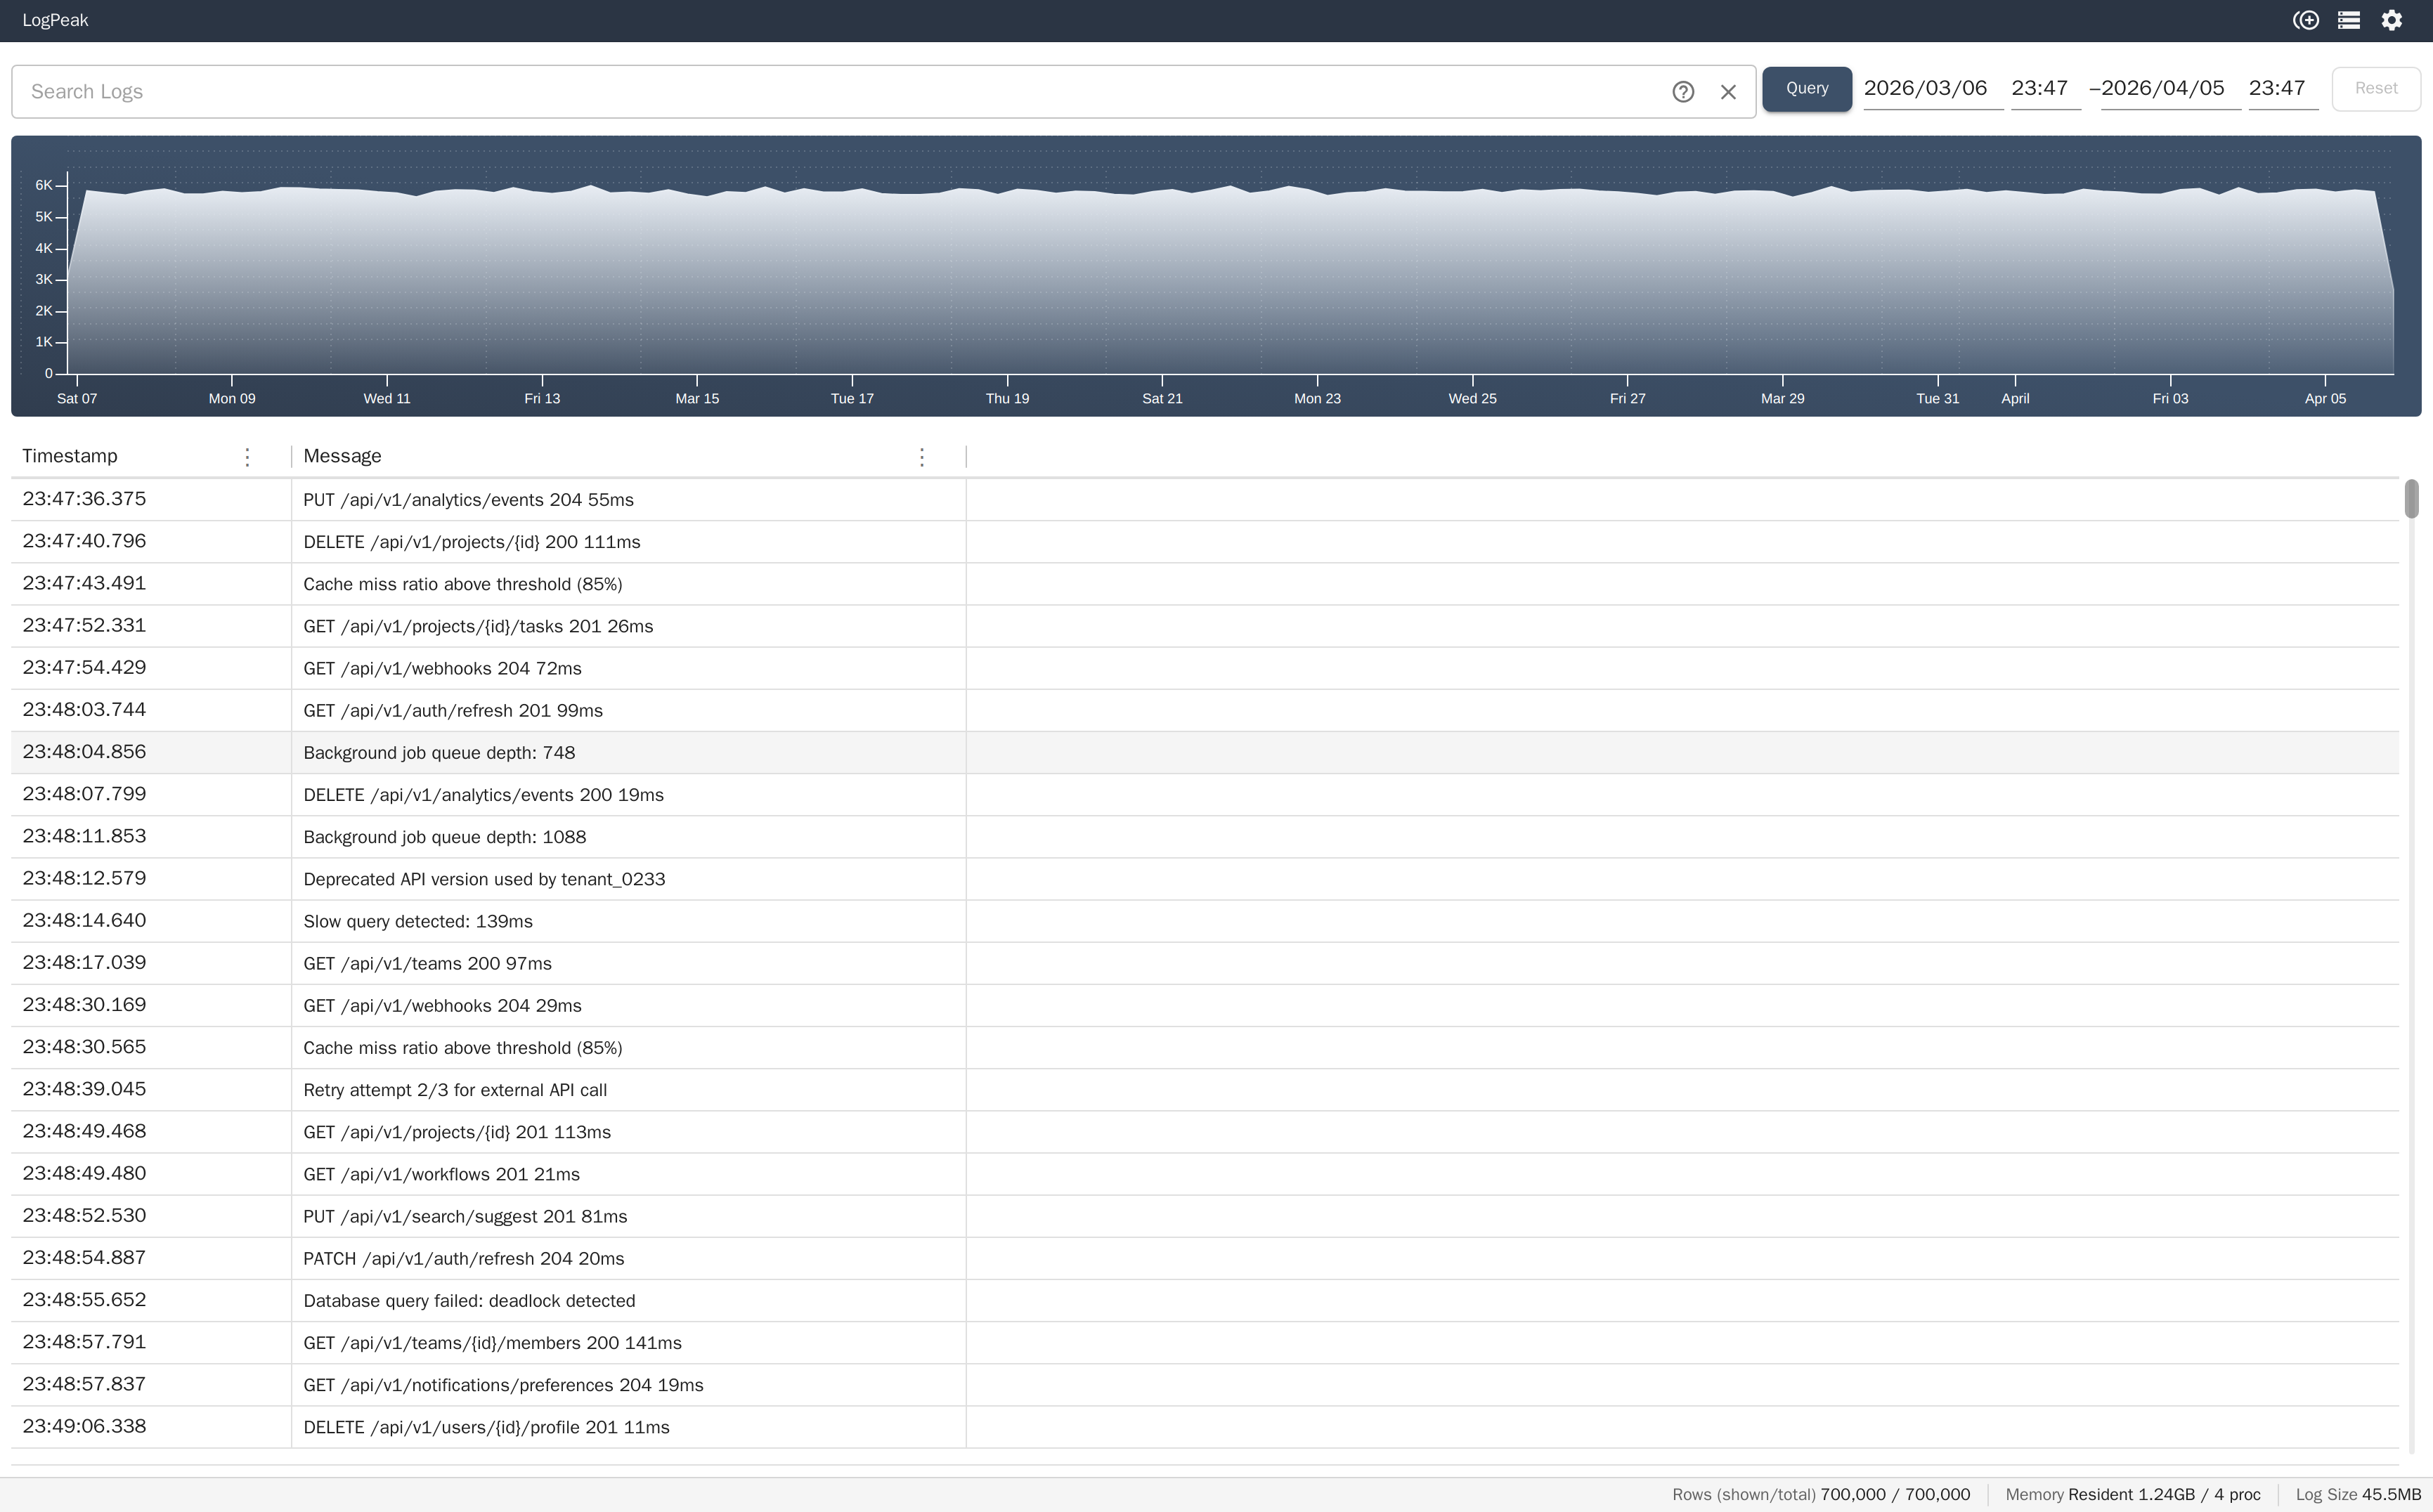The image size is (2433, 1512).
Task: Click the Thu 19 label on histogram axis
Action: 1007,398
